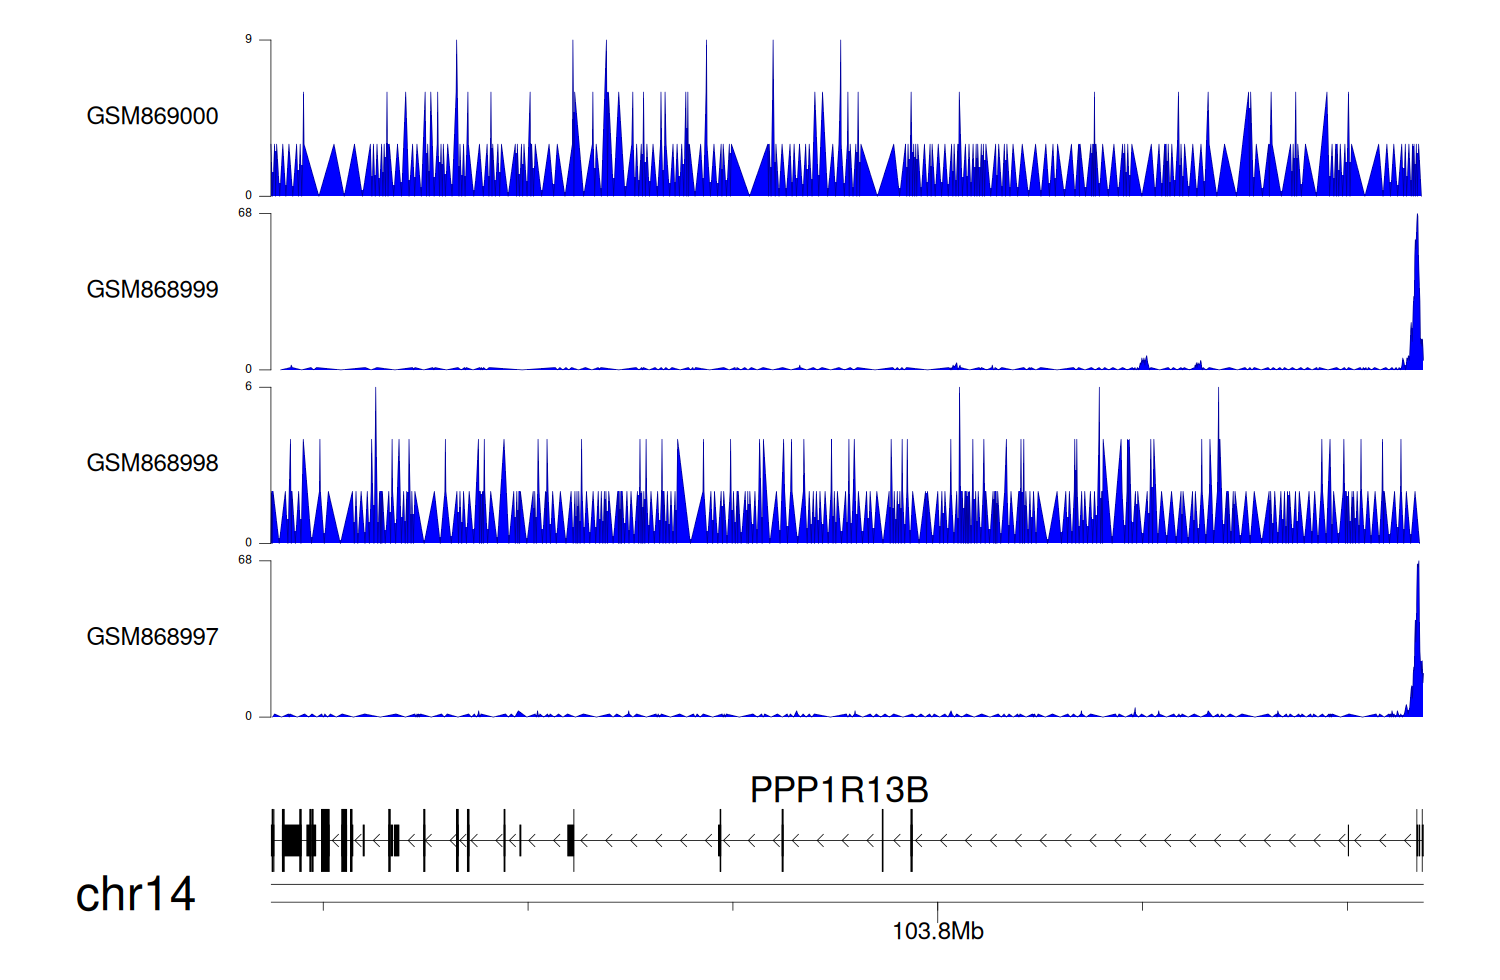Select the GSM868997 track label
The width and height of the screenshot is (1500, 980).
152,637
